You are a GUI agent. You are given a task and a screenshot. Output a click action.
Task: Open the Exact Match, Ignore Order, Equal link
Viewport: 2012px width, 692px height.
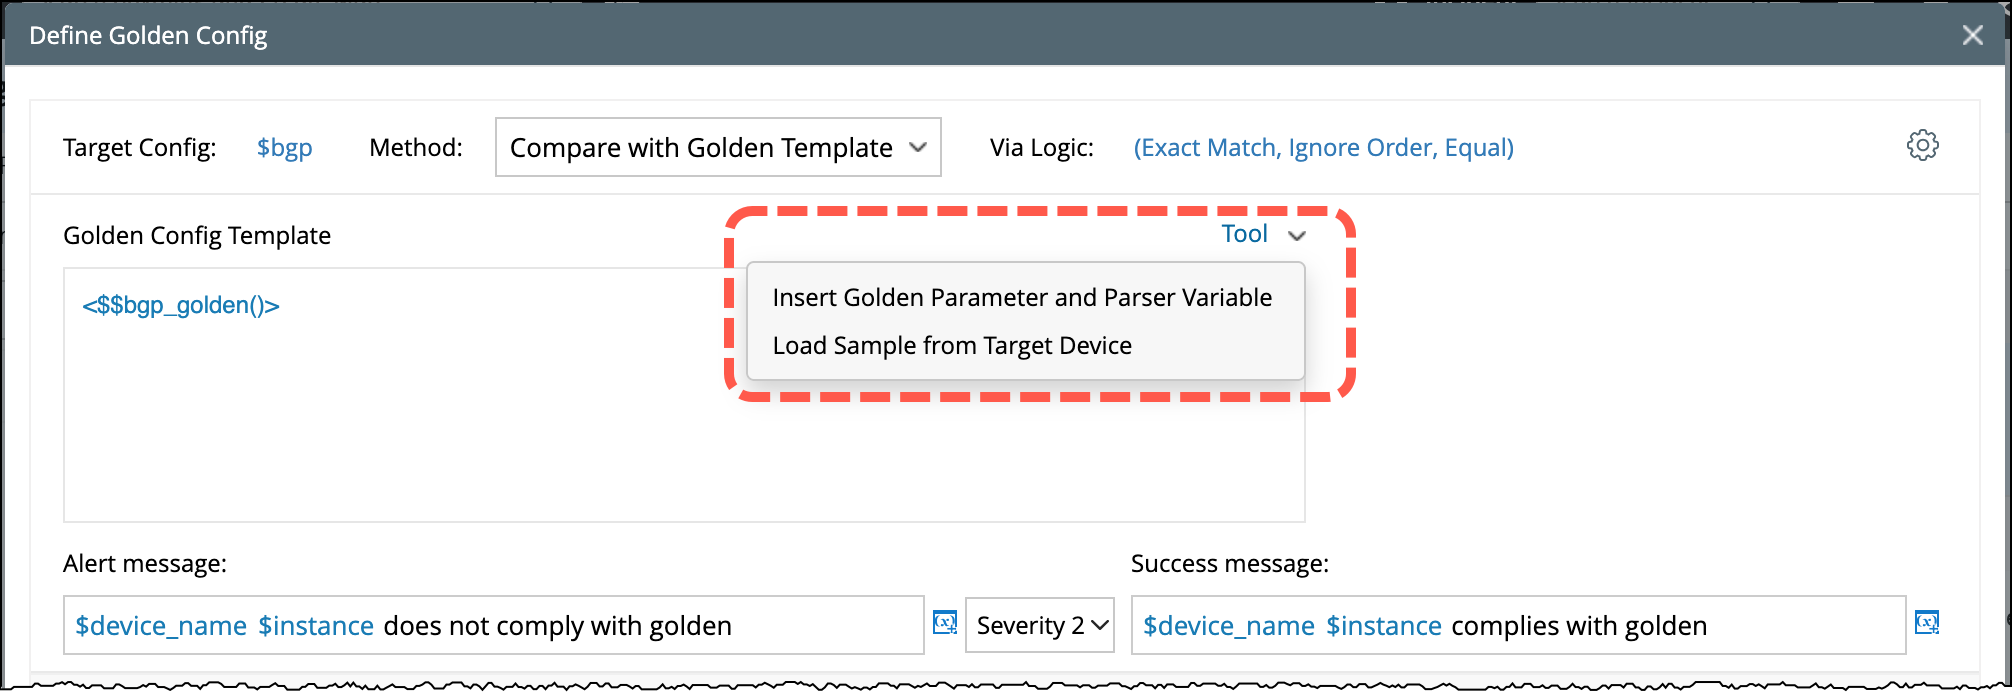coord(1322,148)
